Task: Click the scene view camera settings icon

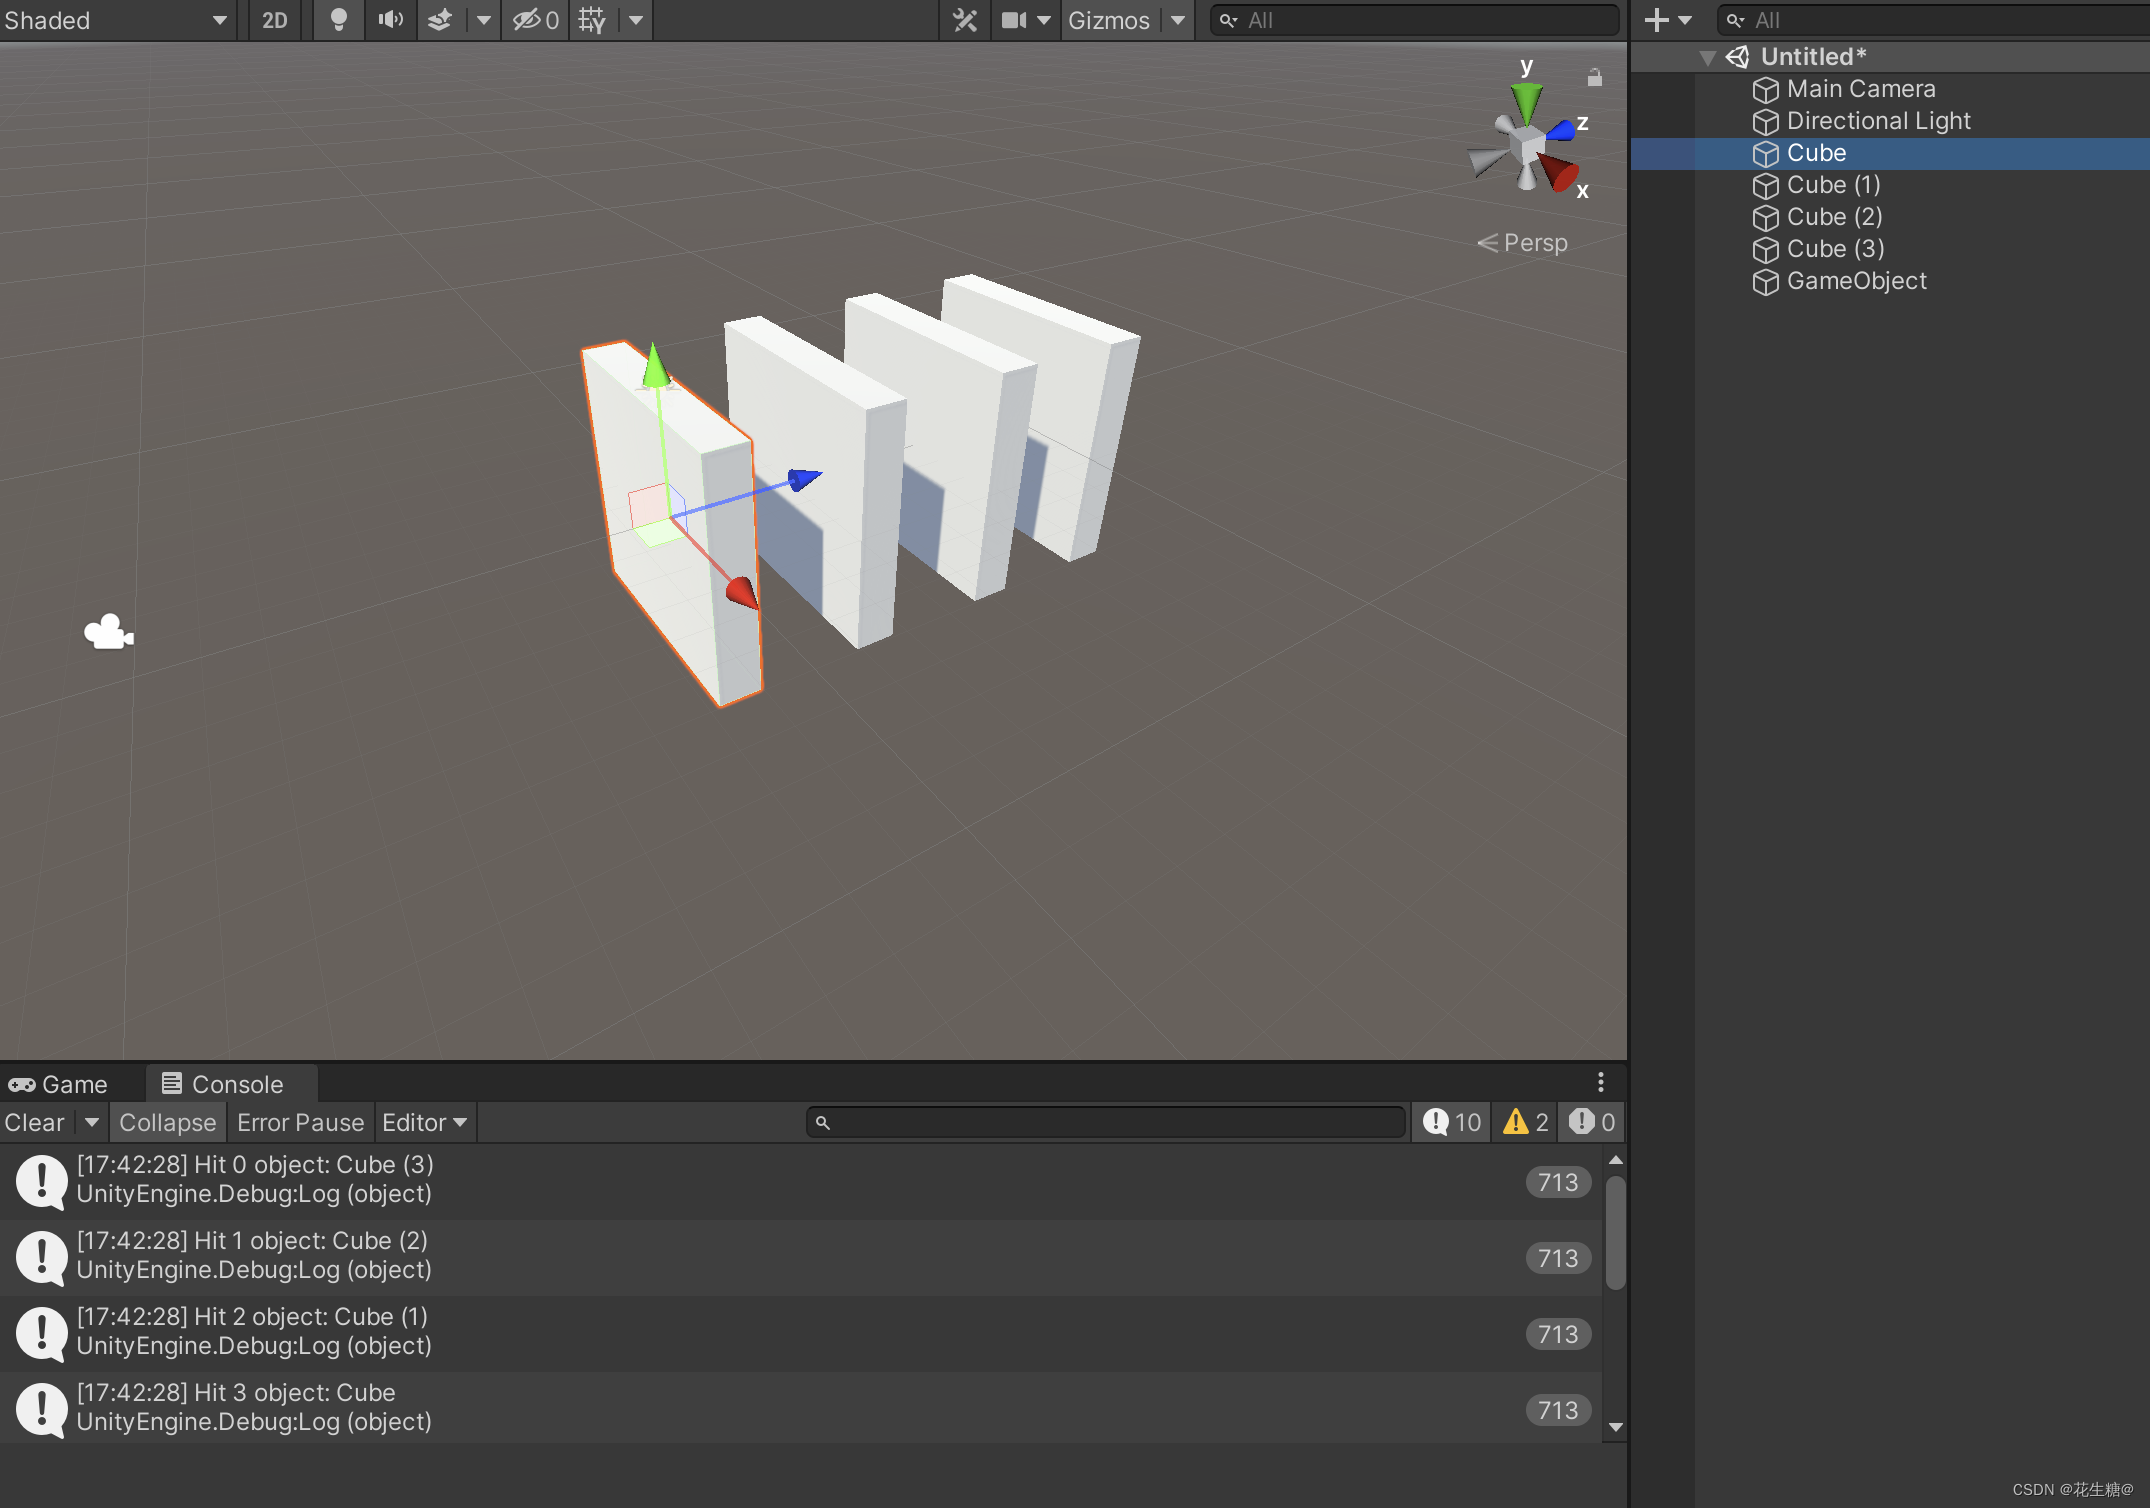Action: pyautogui.click(x=1013, y=20)
